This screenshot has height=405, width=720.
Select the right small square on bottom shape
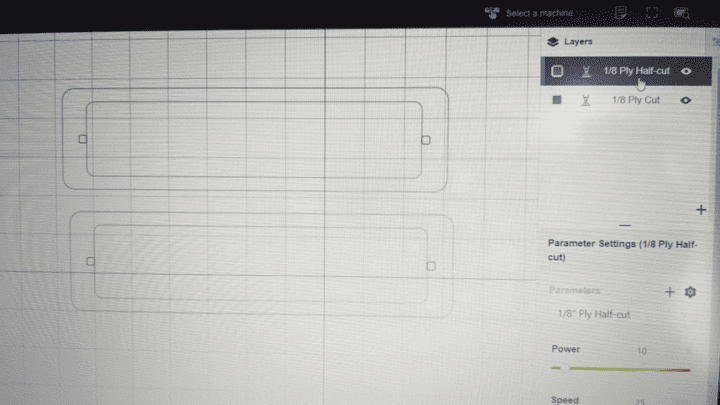click(431, 266)
